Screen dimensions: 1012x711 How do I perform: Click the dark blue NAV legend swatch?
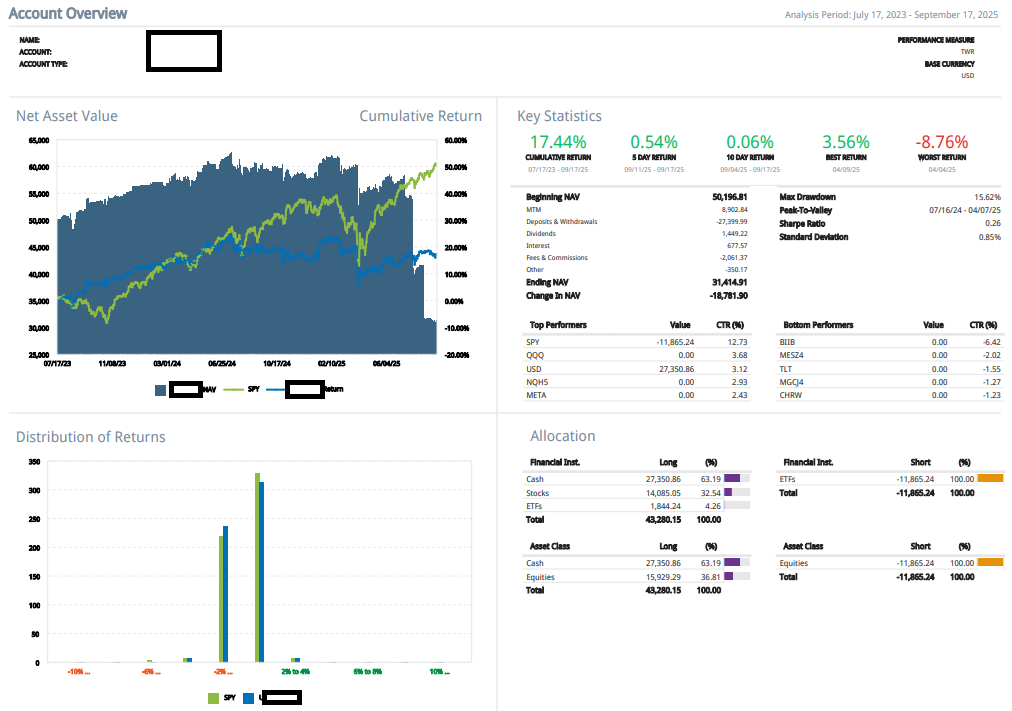click(160, 389)
